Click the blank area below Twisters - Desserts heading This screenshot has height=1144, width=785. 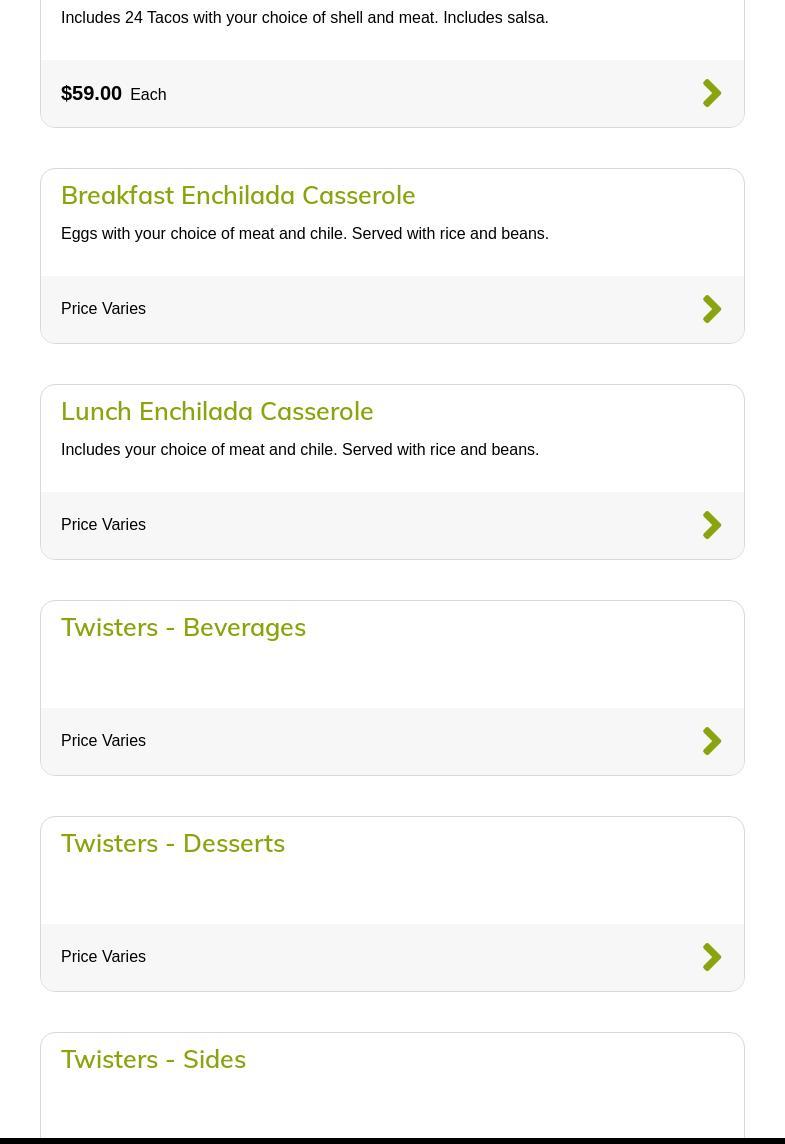[x=392, y=891]
